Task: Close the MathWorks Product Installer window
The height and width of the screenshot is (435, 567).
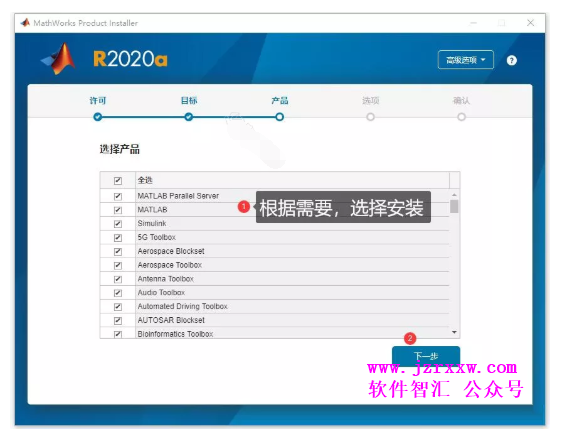Action: pyautogui.click(x=530, y=23)
